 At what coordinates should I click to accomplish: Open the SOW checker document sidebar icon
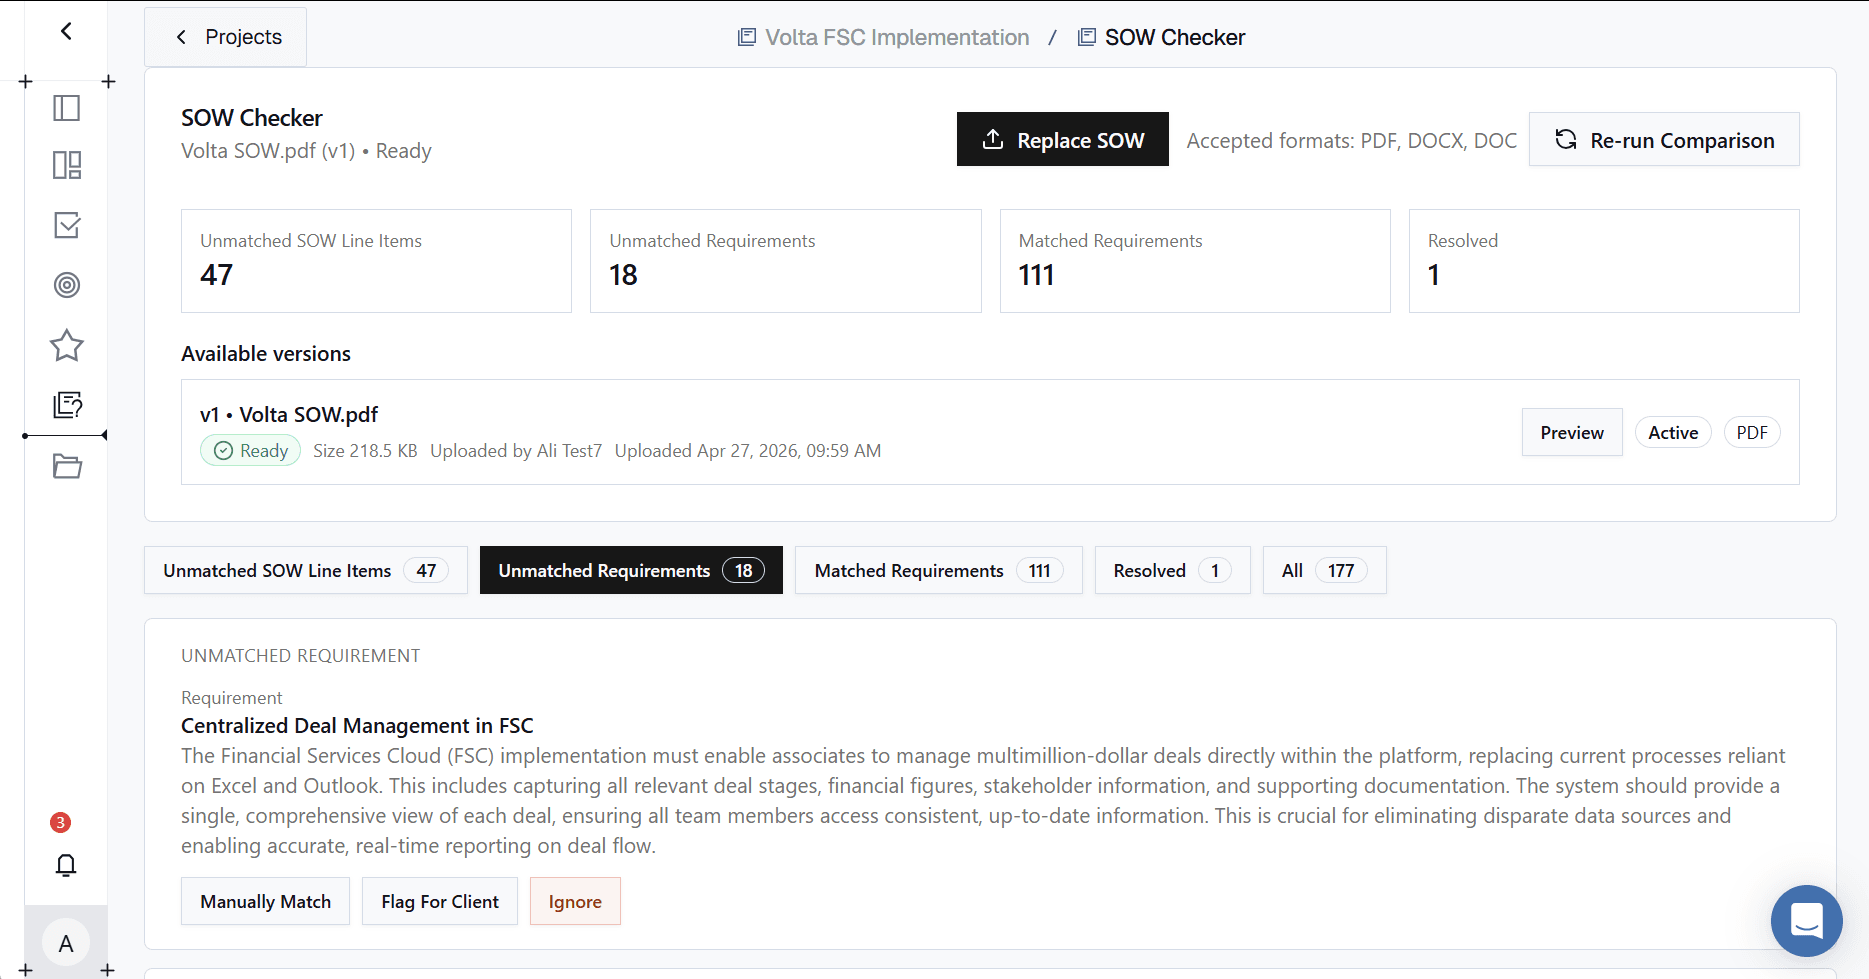tap(66, 405)
